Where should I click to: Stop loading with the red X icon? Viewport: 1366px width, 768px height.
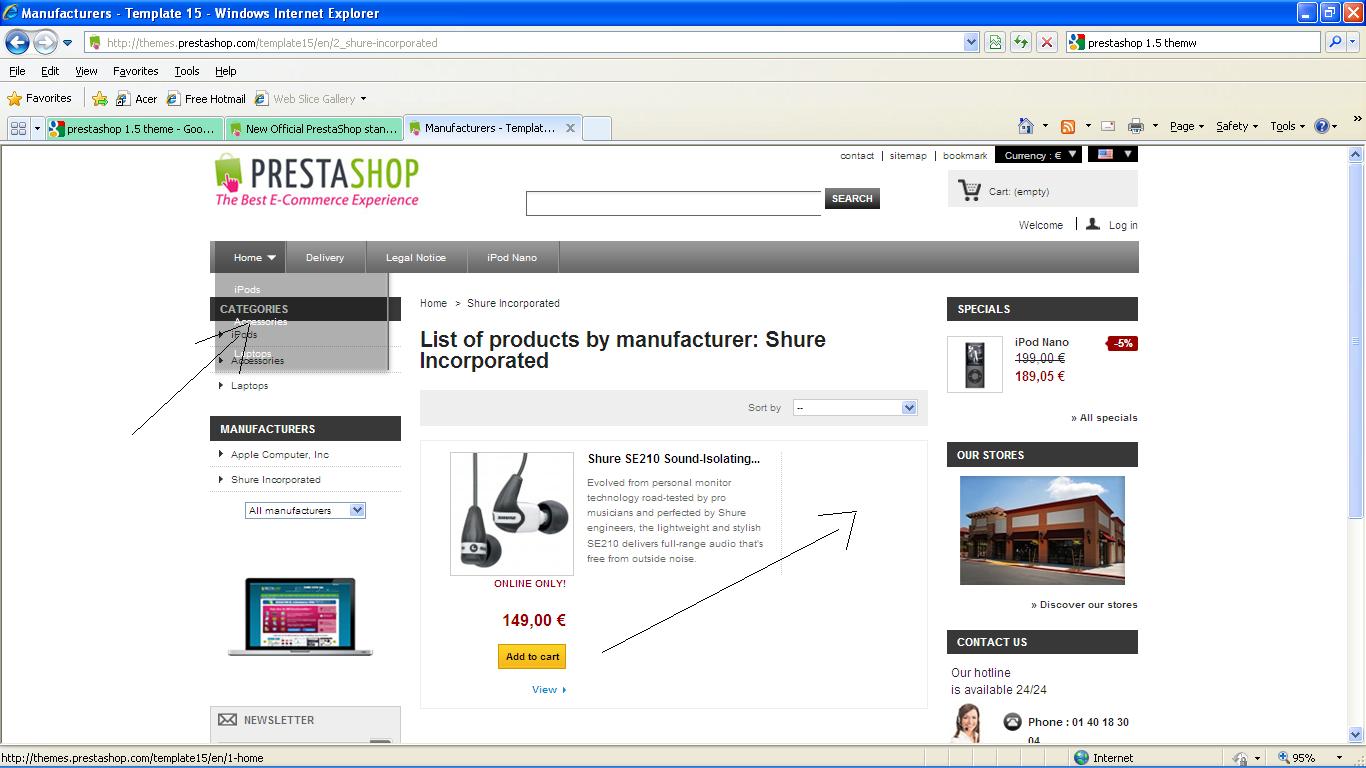click(1047, 42)
